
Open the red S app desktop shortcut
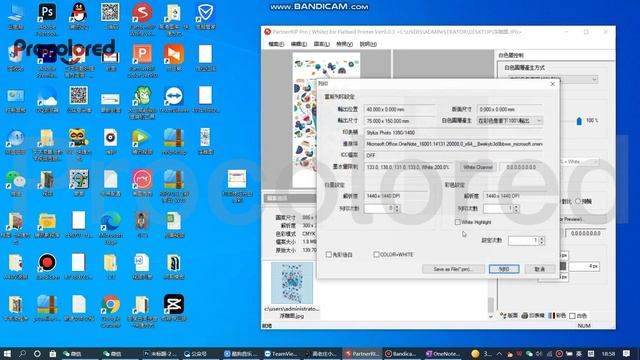(x=142, y=12)
